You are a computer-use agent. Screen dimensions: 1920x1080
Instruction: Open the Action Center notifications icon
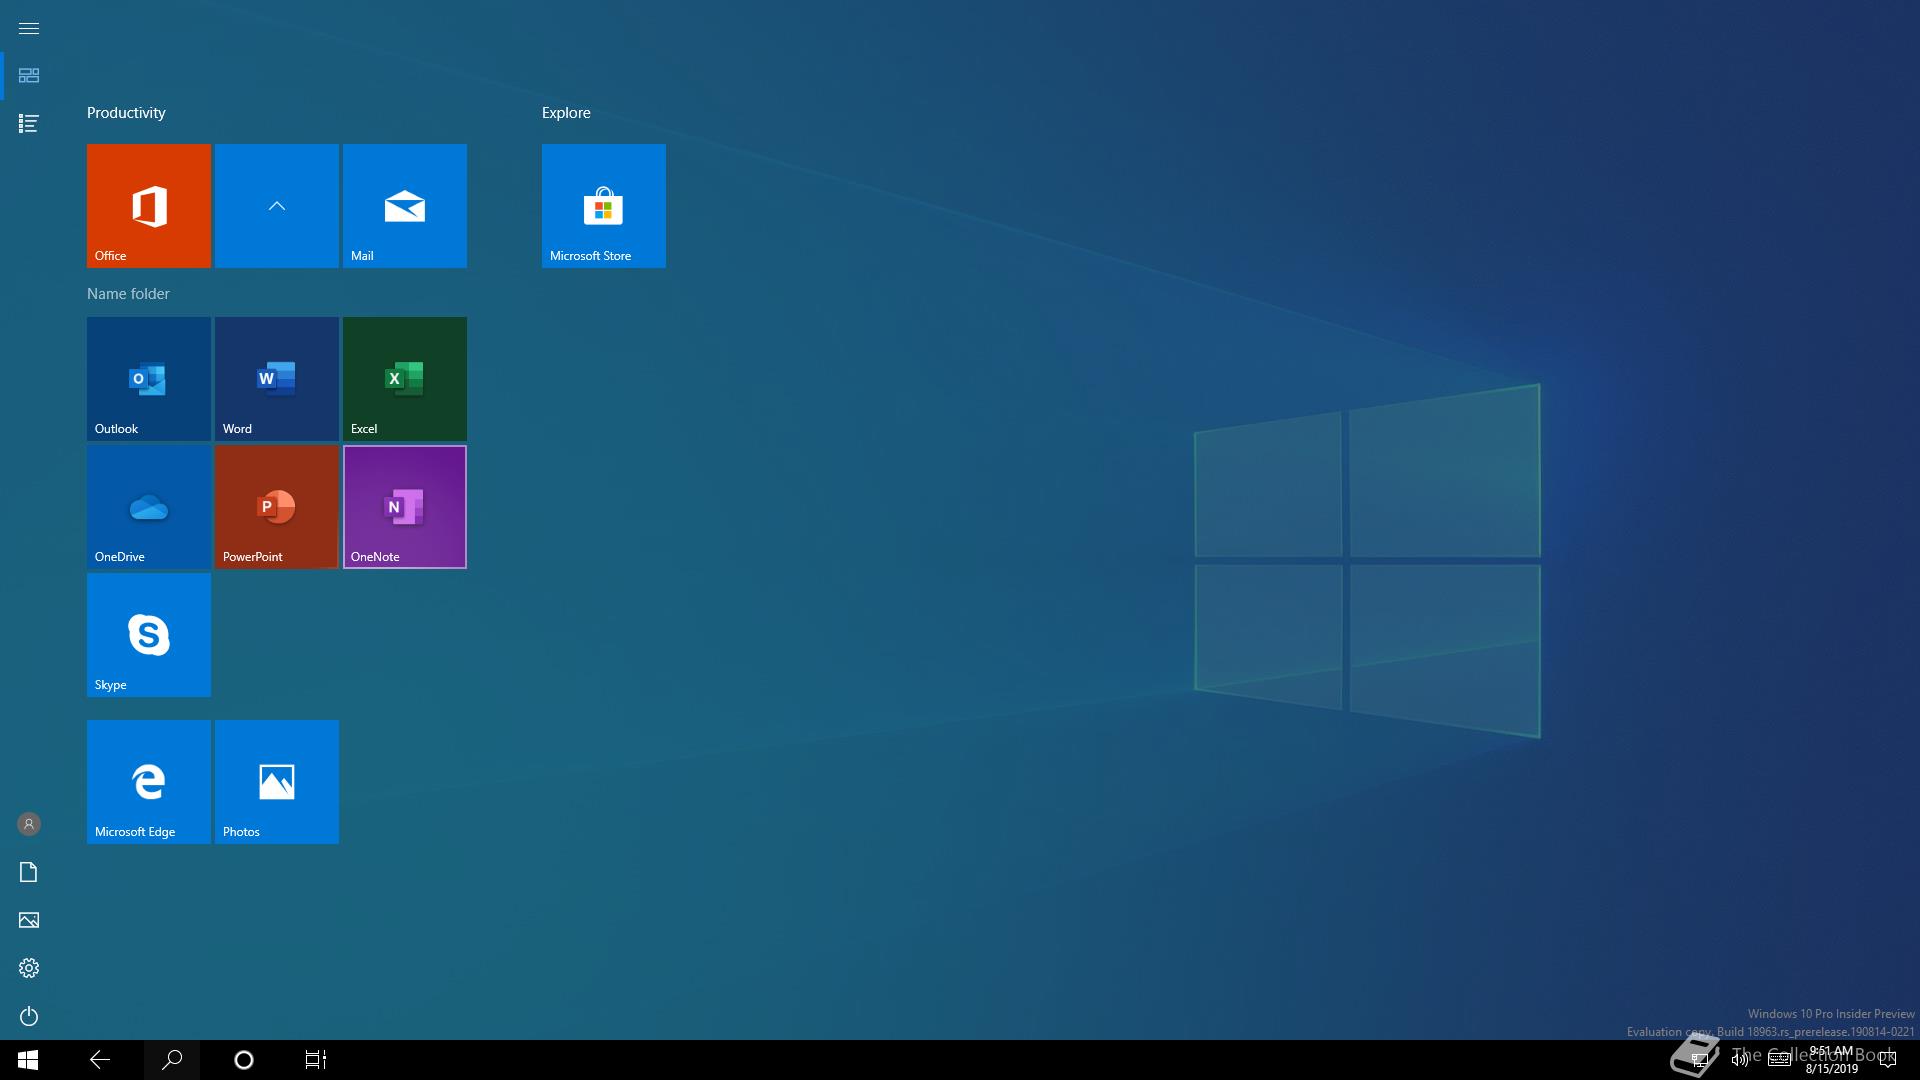[x=1888, y=1060]
